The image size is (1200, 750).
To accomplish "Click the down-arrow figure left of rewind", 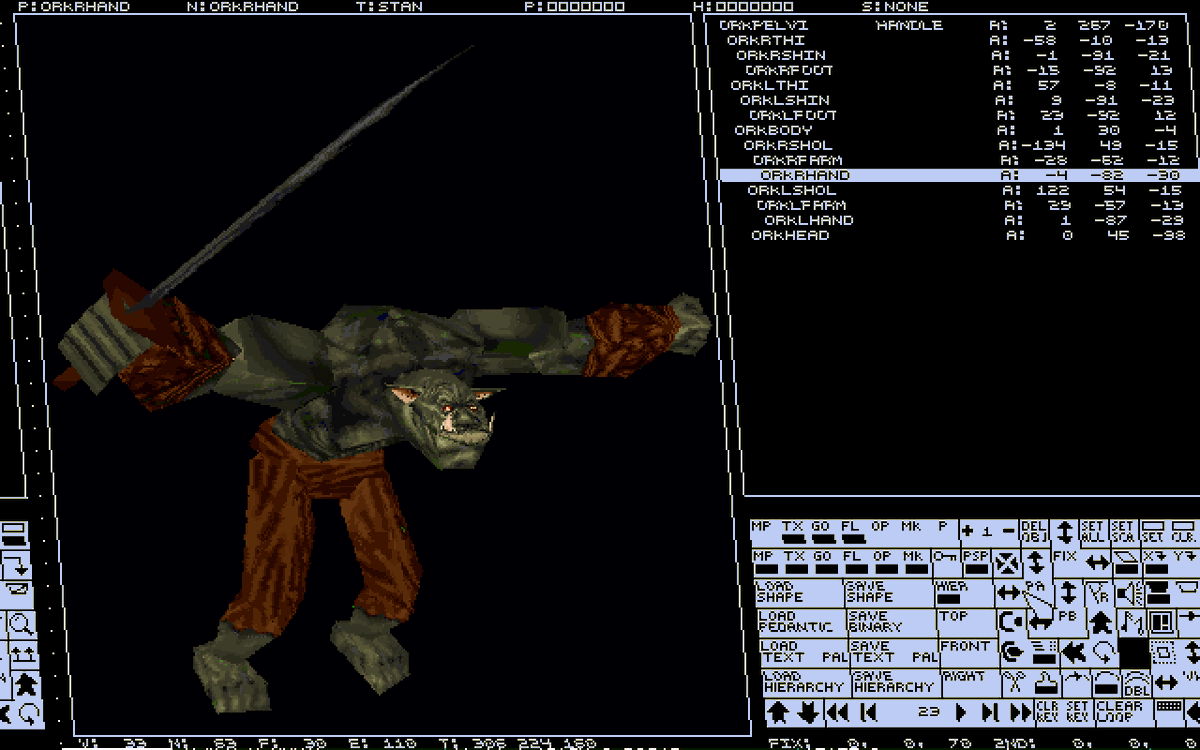I will pyautogui.click(x=808, y=712).
